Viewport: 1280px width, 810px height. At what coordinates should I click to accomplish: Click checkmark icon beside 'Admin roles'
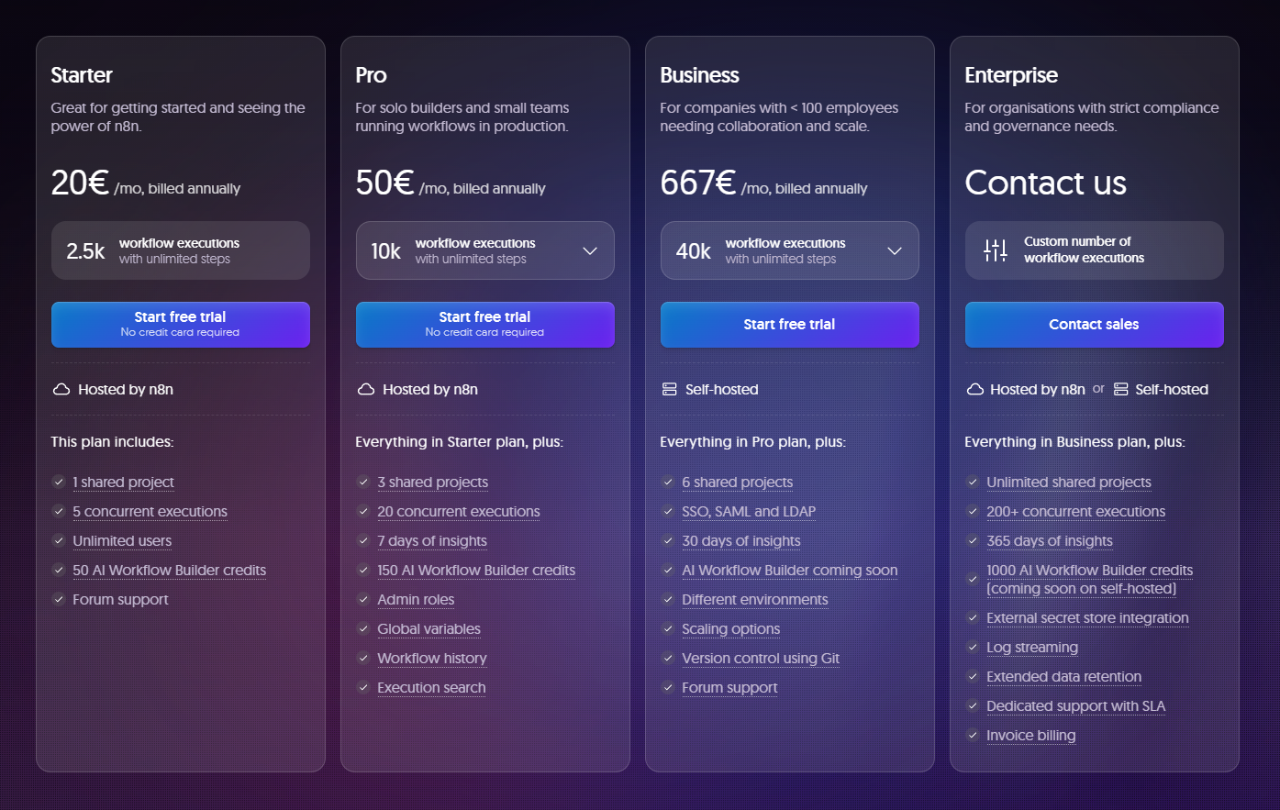[x=364, y=600]
